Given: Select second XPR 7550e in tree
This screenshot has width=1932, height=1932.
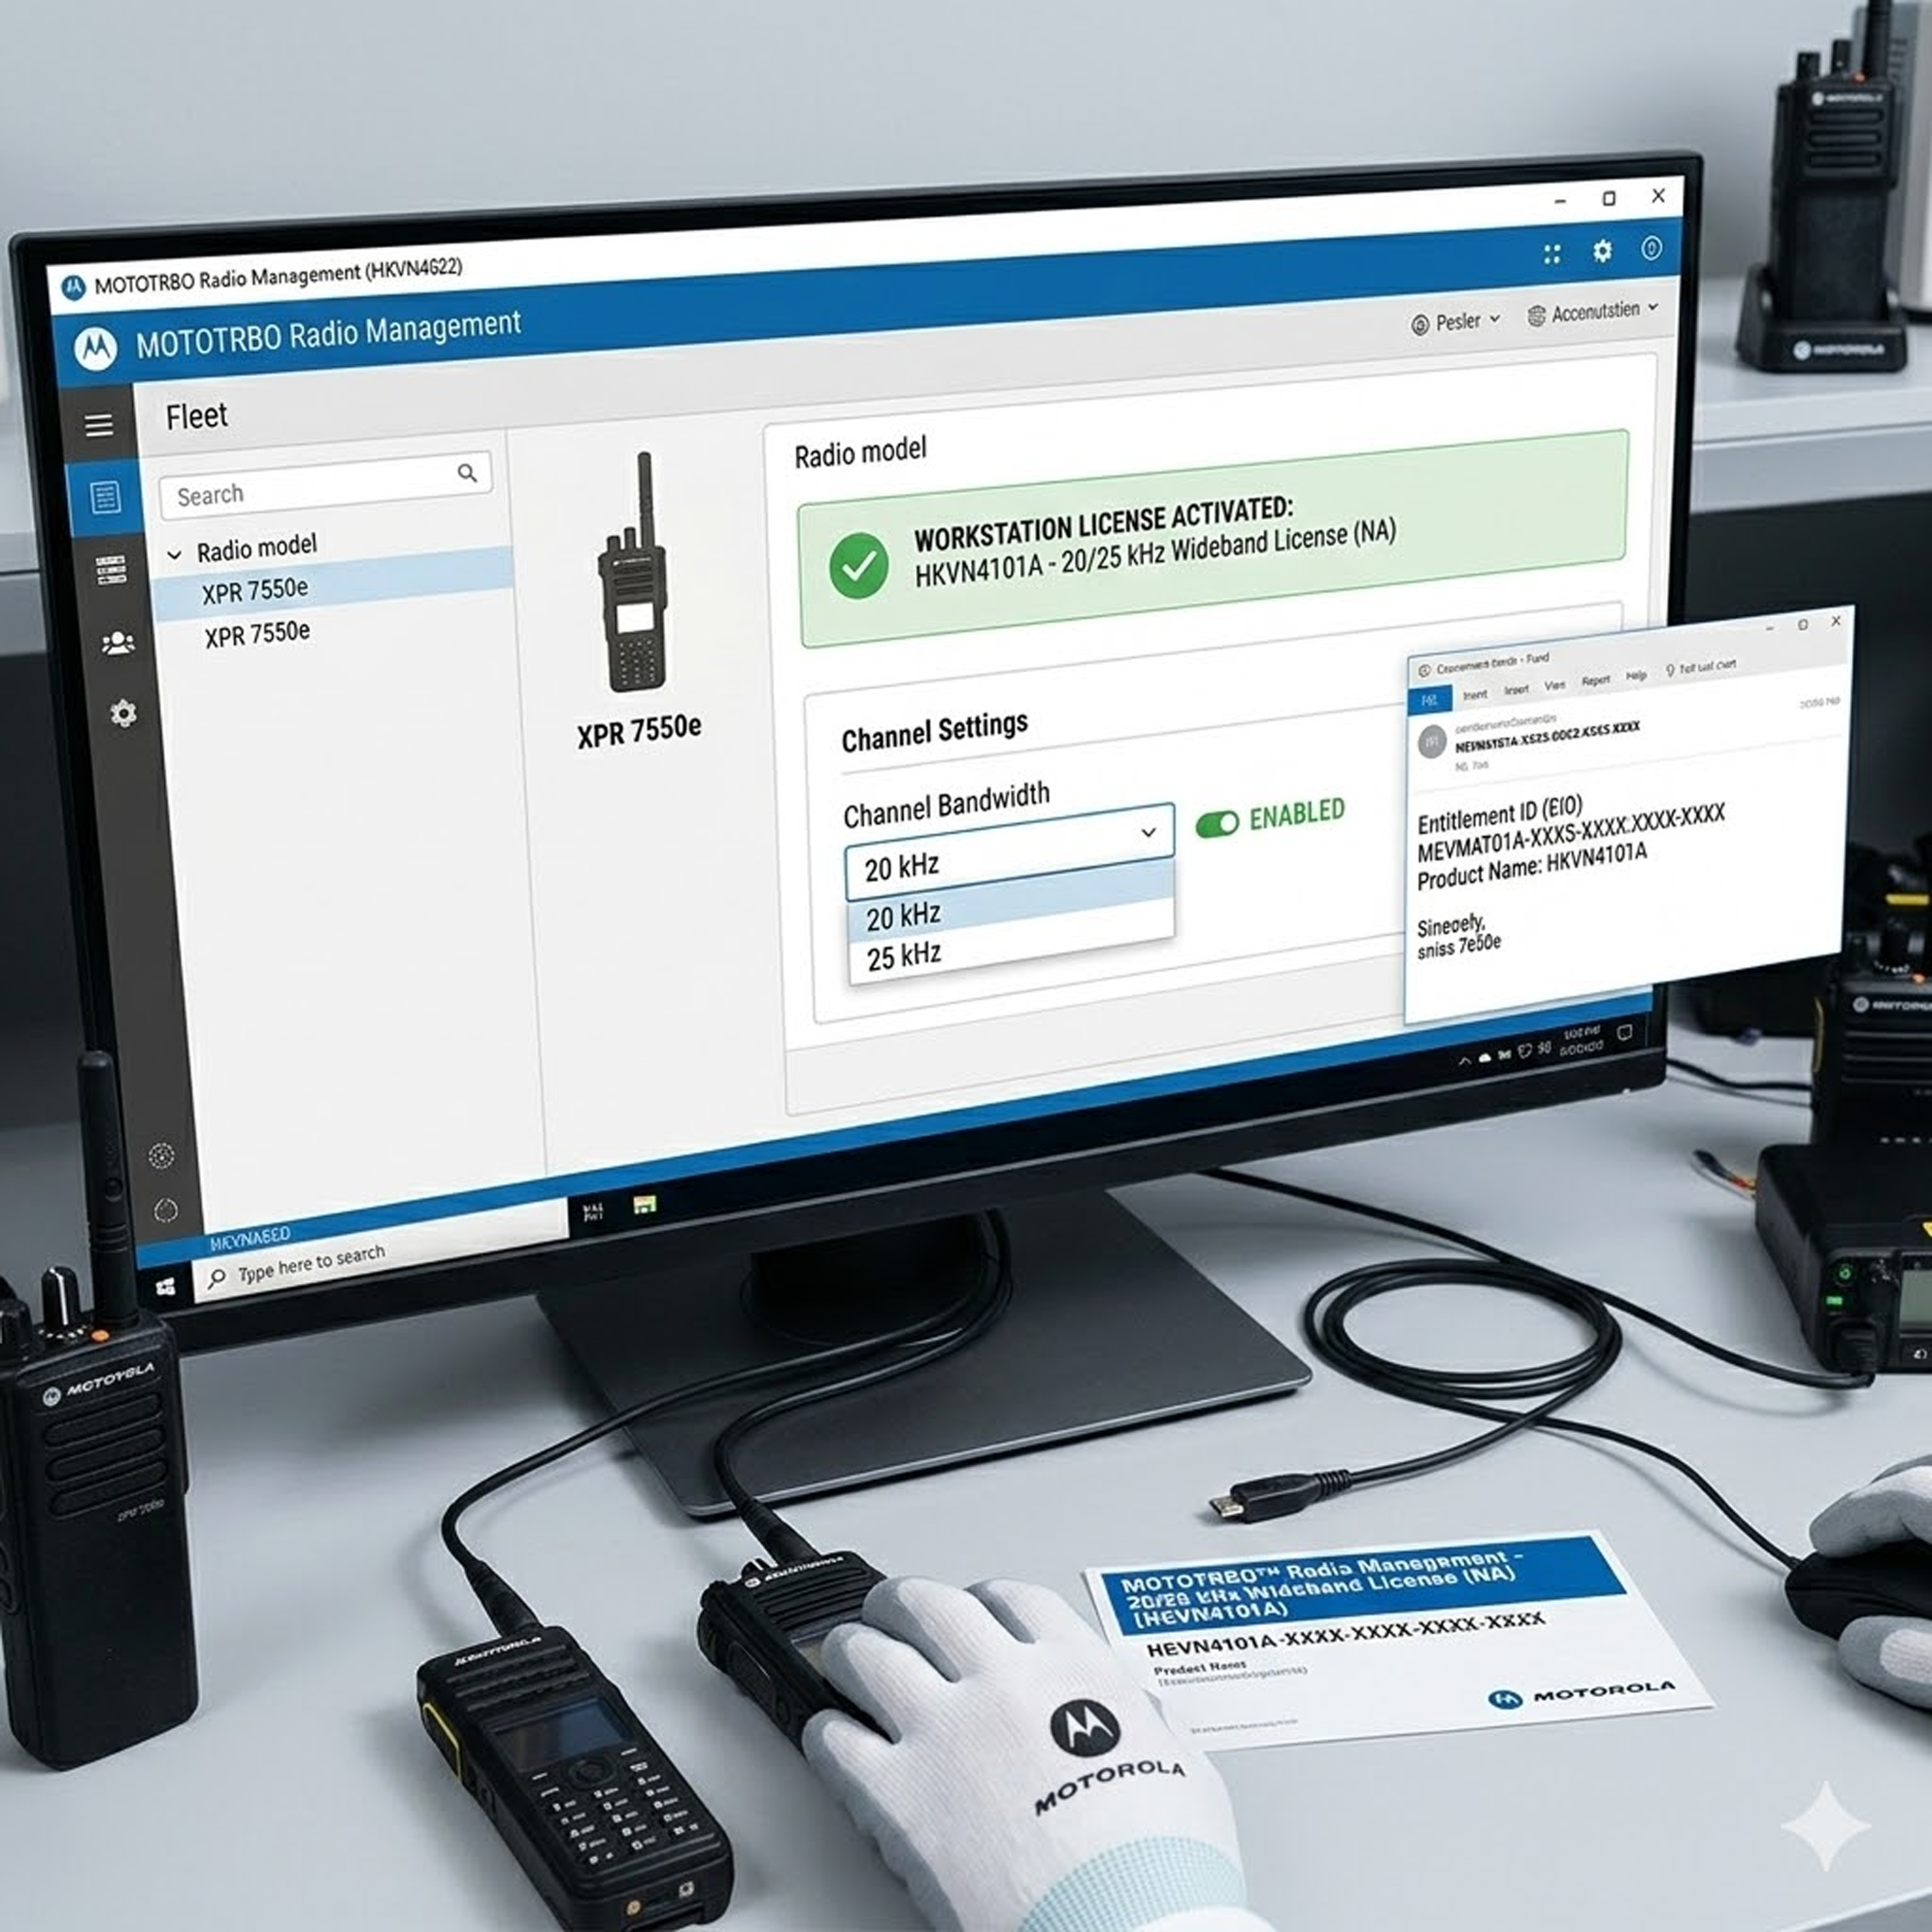Looking at the screenshot, I should 257,634.
